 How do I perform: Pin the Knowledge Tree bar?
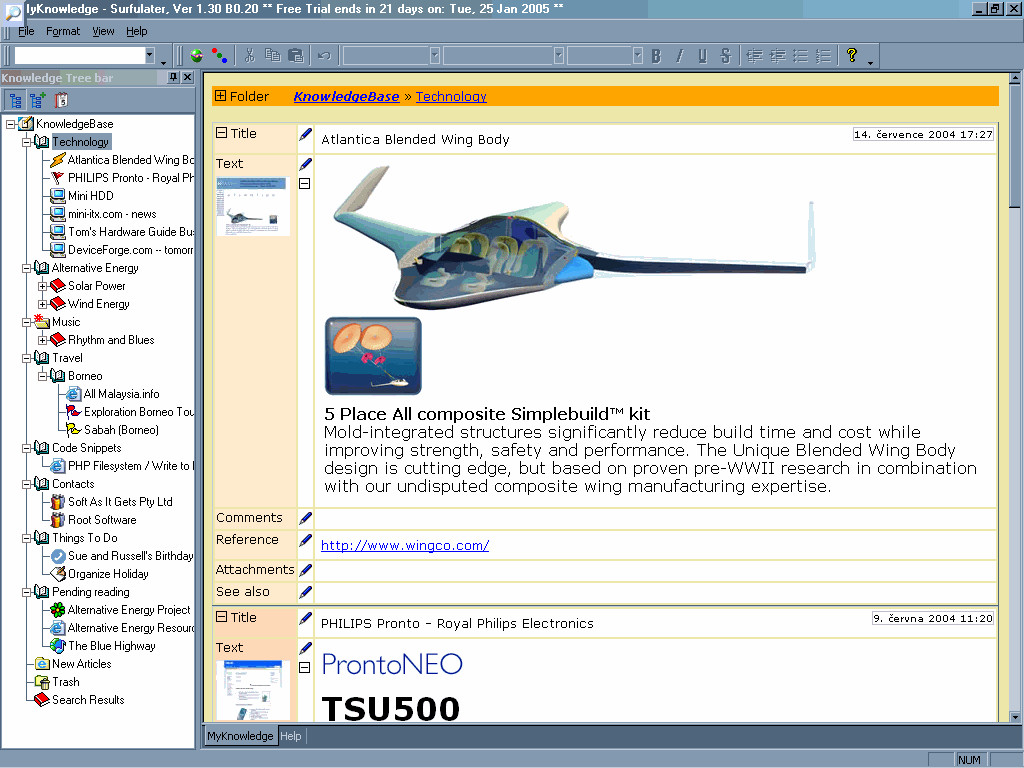click(173, 78)
